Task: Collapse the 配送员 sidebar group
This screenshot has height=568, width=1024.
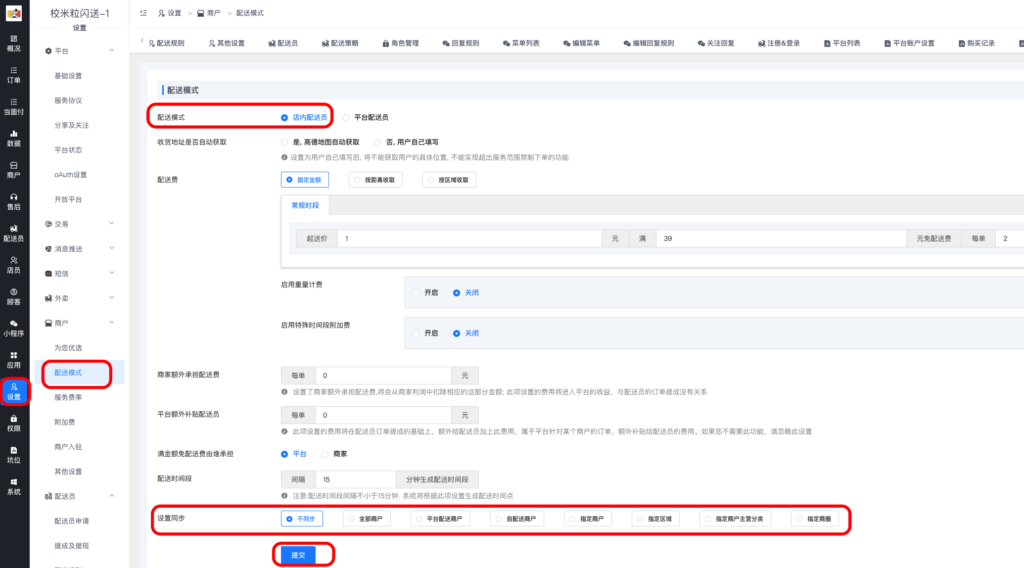Action: click(x=112, y=496)
